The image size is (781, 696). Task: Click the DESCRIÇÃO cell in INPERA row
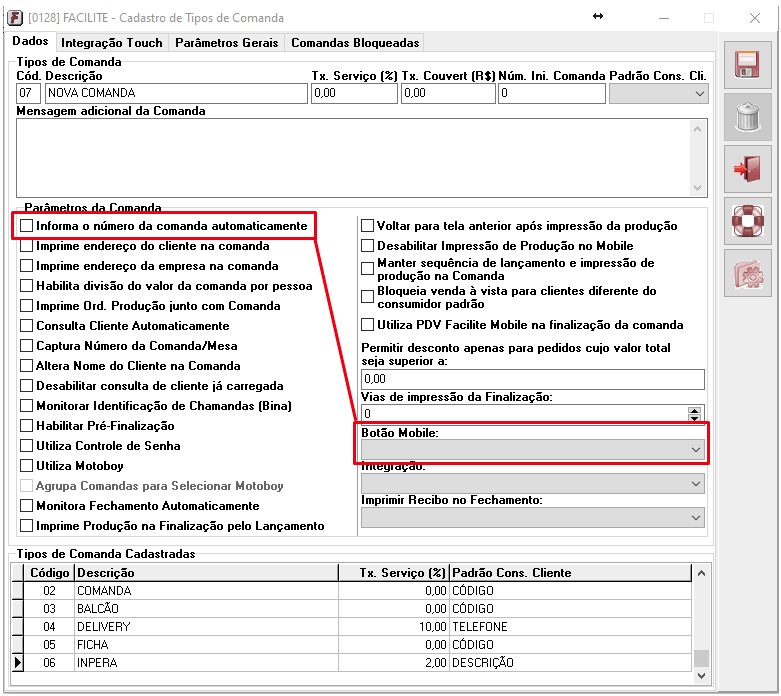[570, 663]
